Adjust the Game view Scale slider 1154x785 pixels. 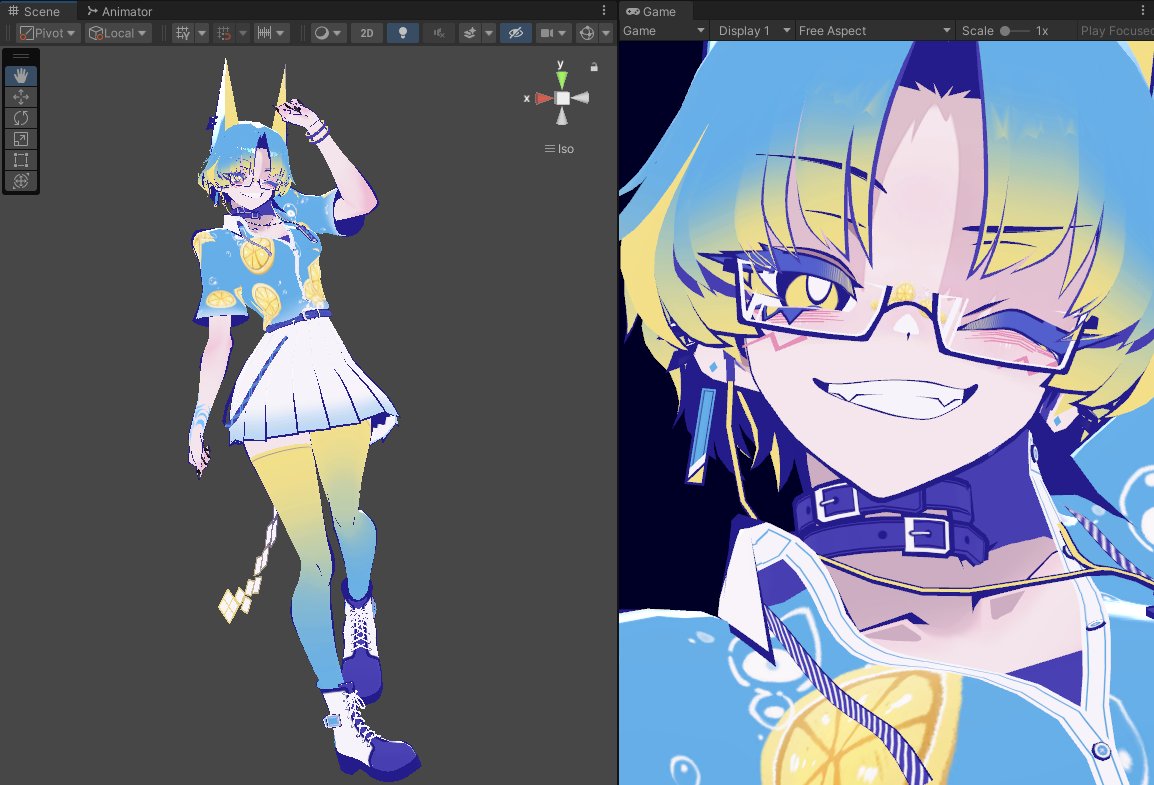[x=1014, y=31]
